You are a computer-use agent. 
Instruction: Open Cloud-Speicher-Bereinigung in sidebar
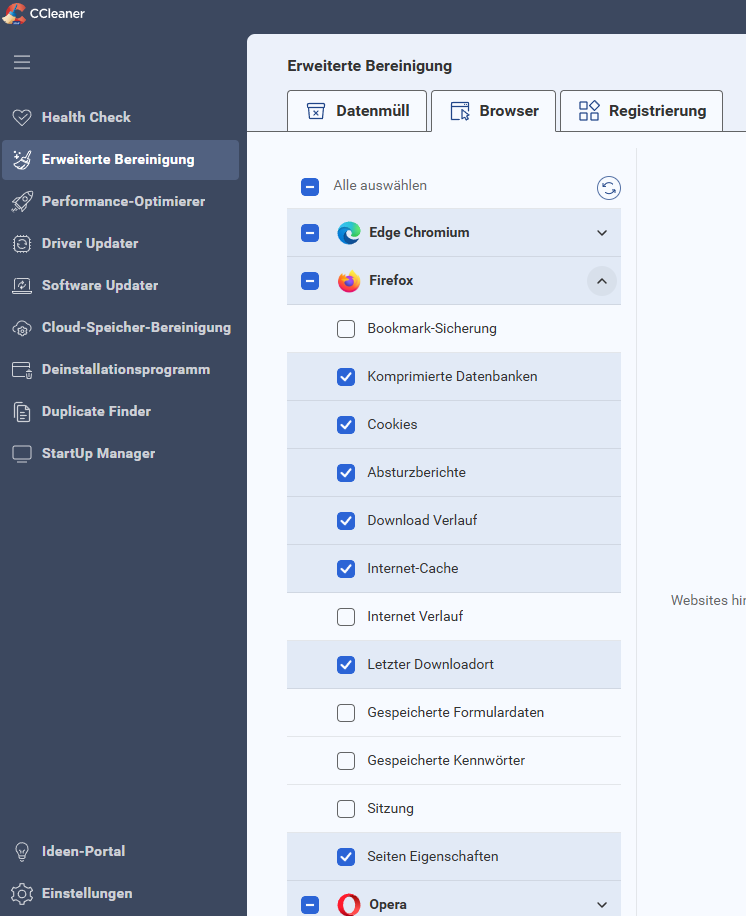coord(135,327)
